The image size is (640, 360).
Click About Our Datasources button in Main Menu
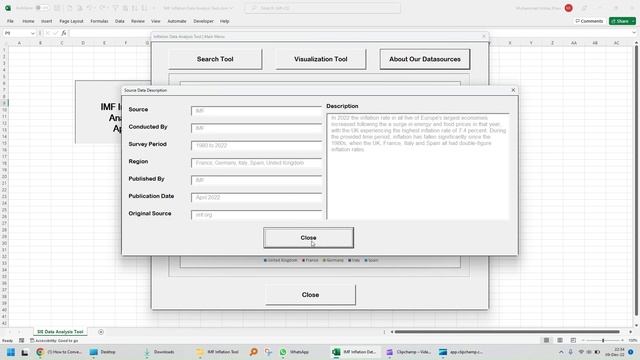pyautogui.click(x=425, y=59)
